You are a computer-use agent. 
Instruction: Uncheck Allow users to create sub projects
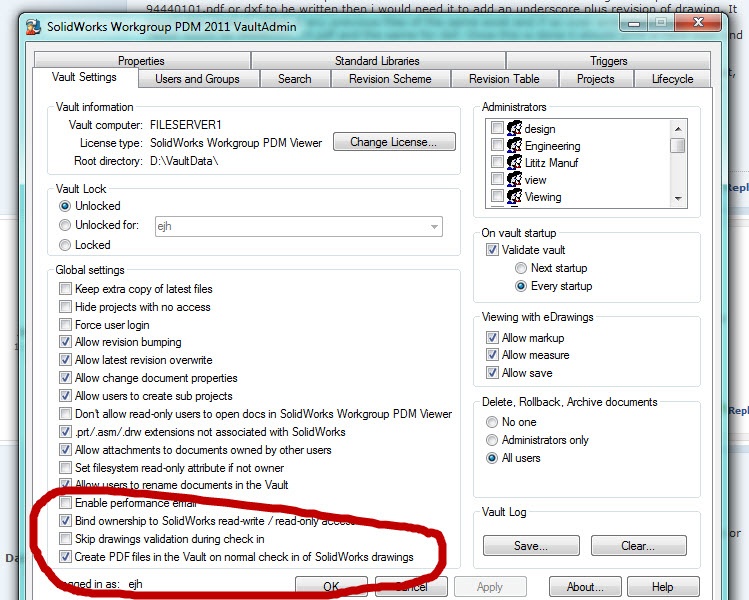click(x=65, y=396)
